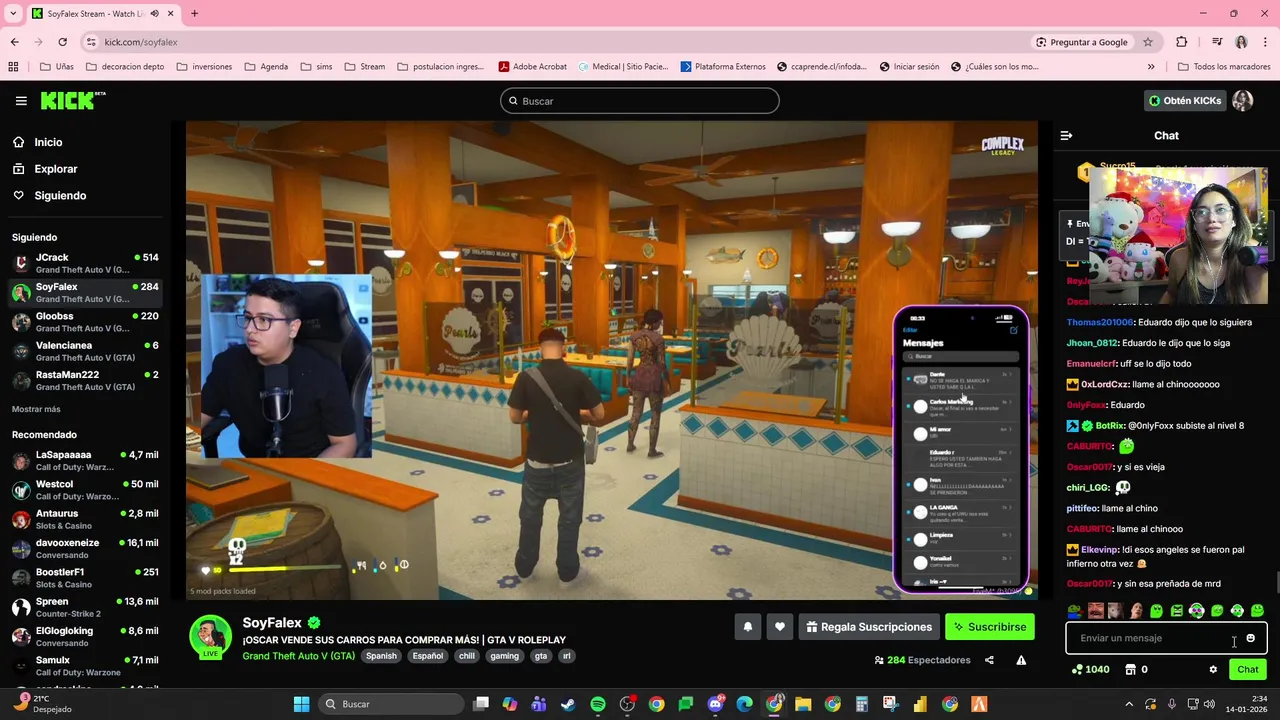The image size is (1280, 720).
Task: Open recommended channel LaSapaaaaa
Action: tap(84, 461)
